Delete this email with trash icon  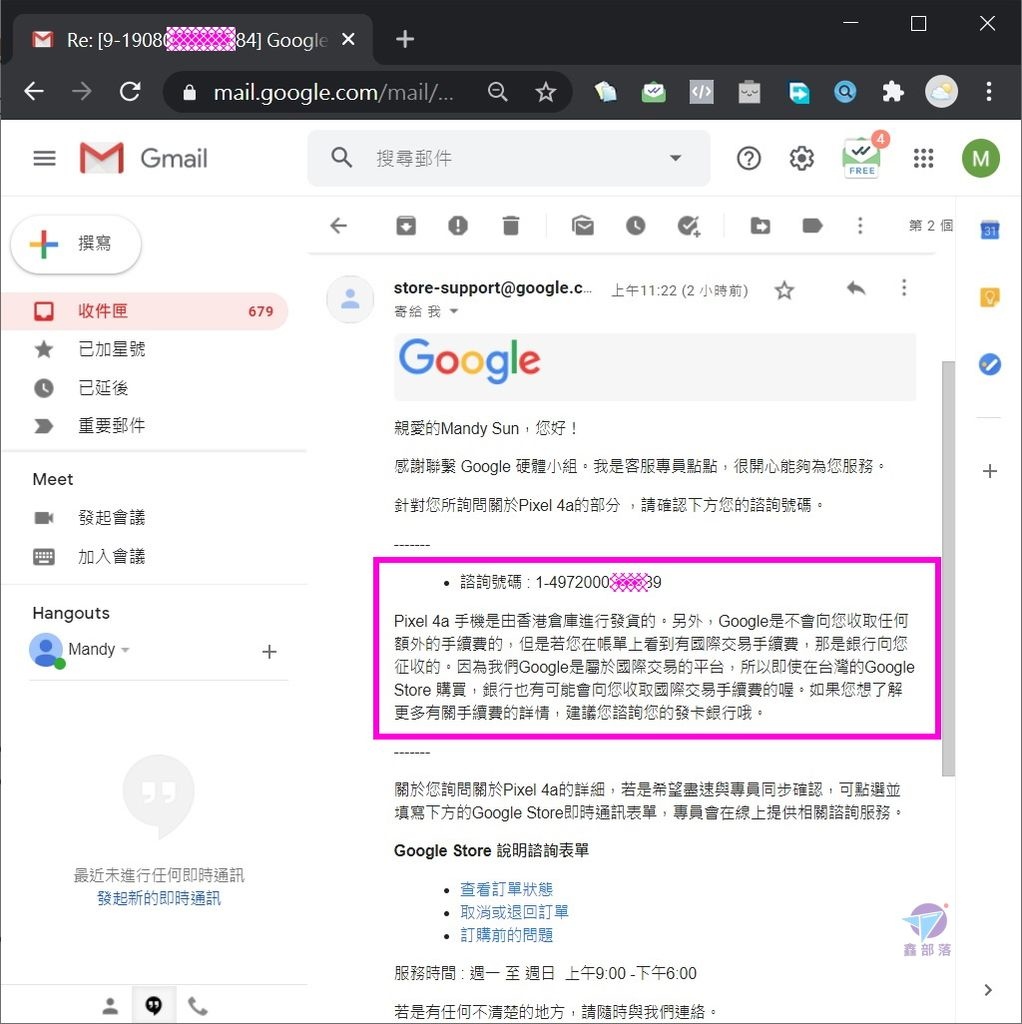coord(511,226)
